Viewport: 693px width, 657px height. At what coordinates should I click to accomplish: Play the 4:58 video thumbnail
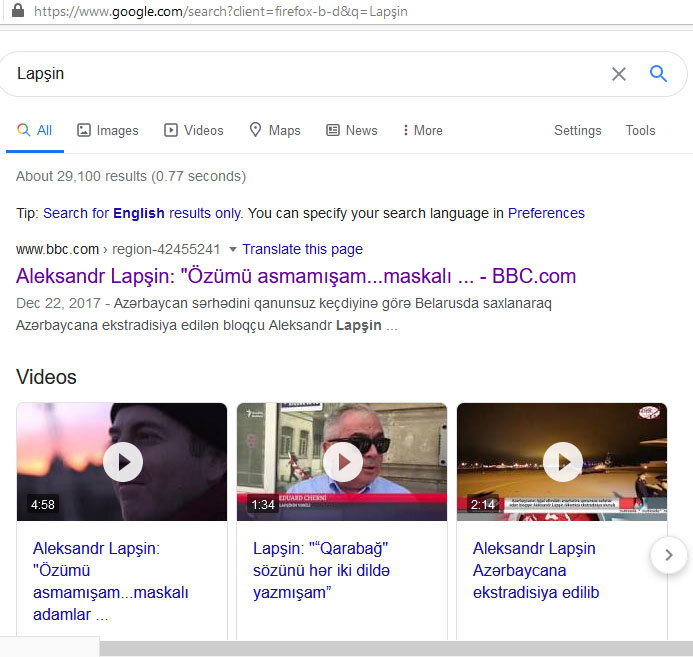tap(122, 462)
